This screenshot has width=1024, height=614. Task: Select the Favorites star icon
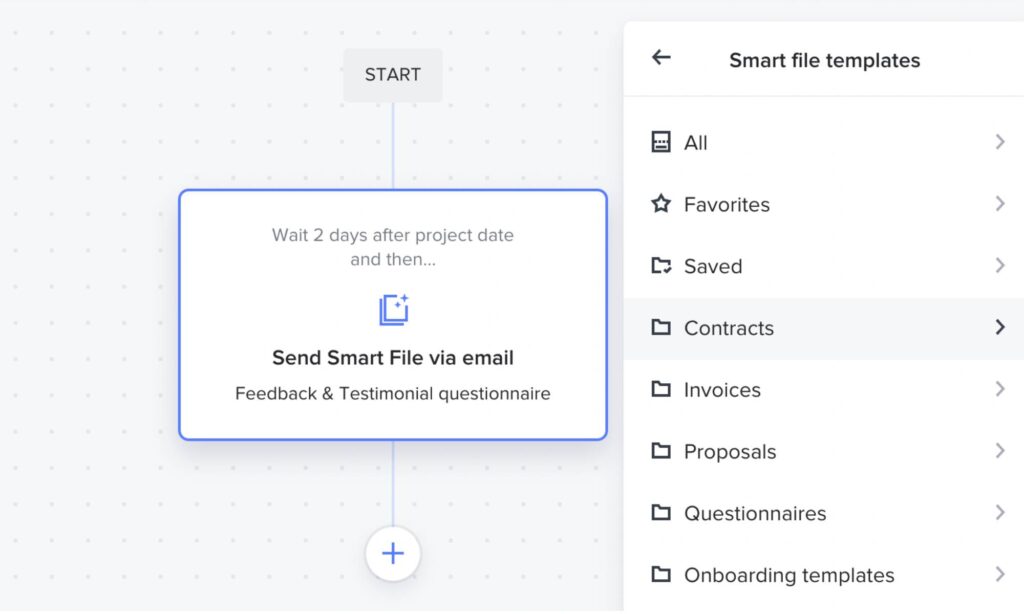(x=661, y=204)
